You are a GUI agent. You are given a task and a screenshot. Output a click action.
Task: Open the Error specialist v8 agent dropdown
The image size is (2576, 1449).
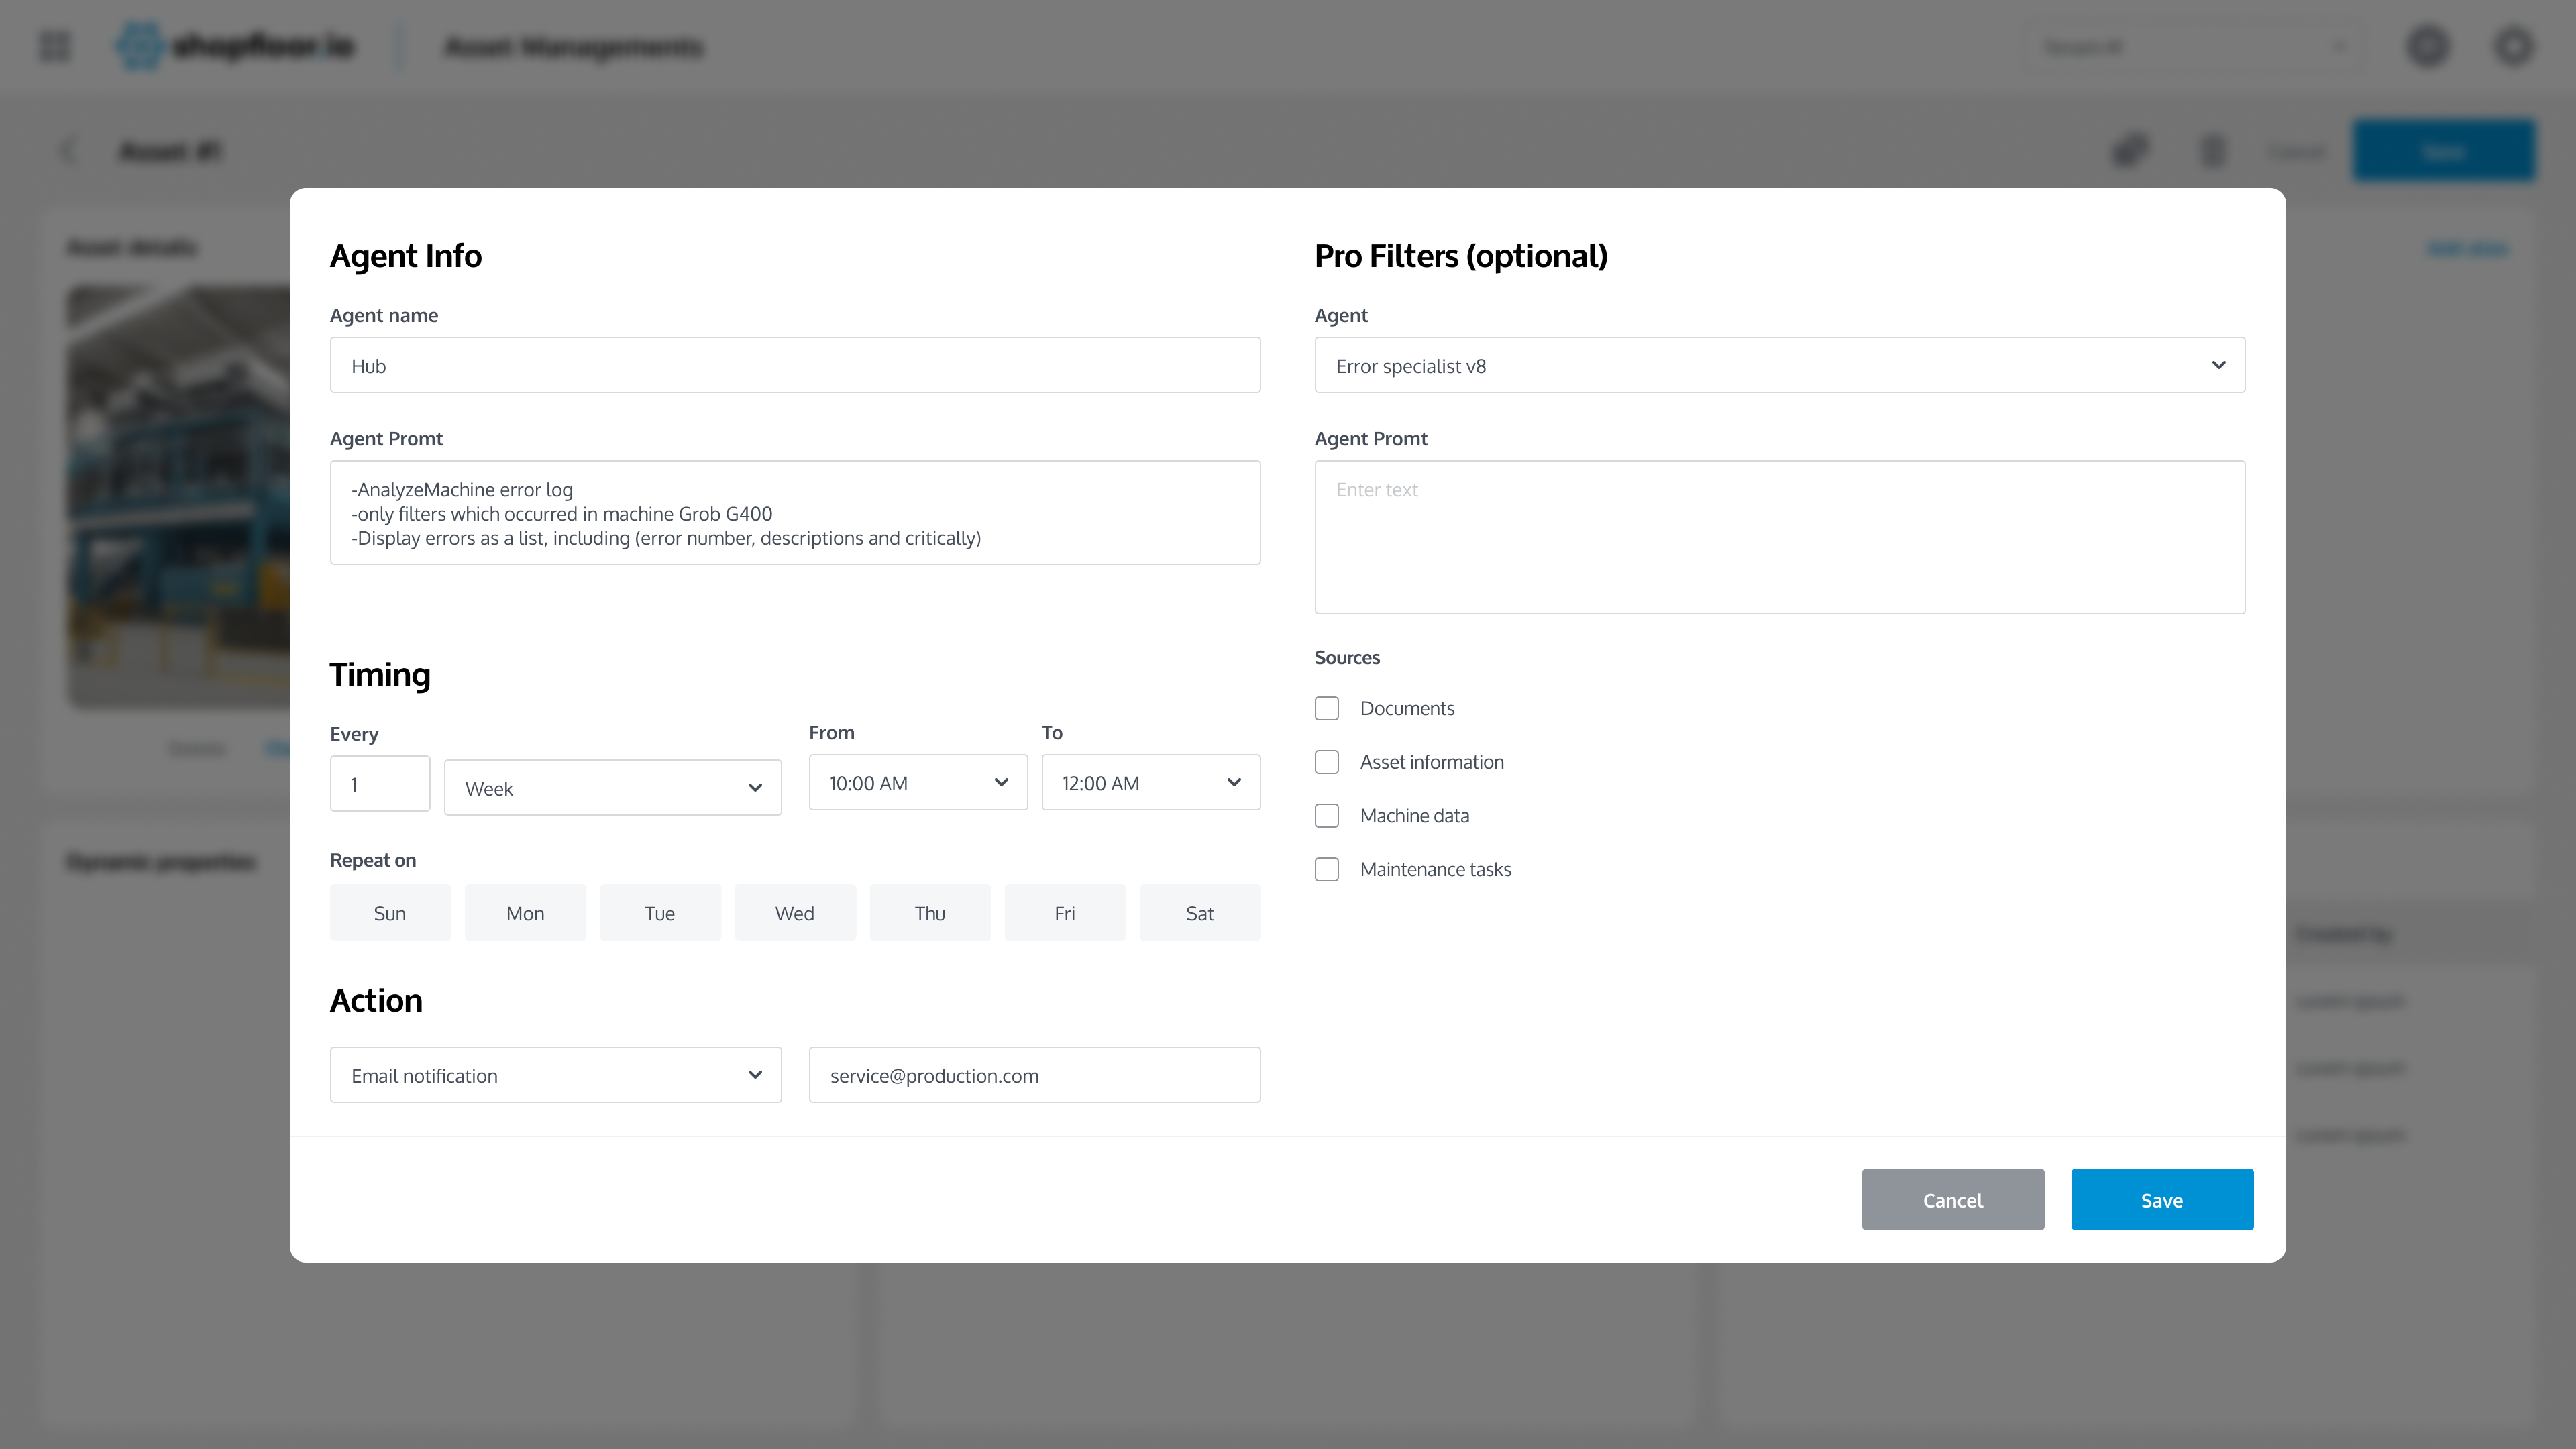[1779, 365]
